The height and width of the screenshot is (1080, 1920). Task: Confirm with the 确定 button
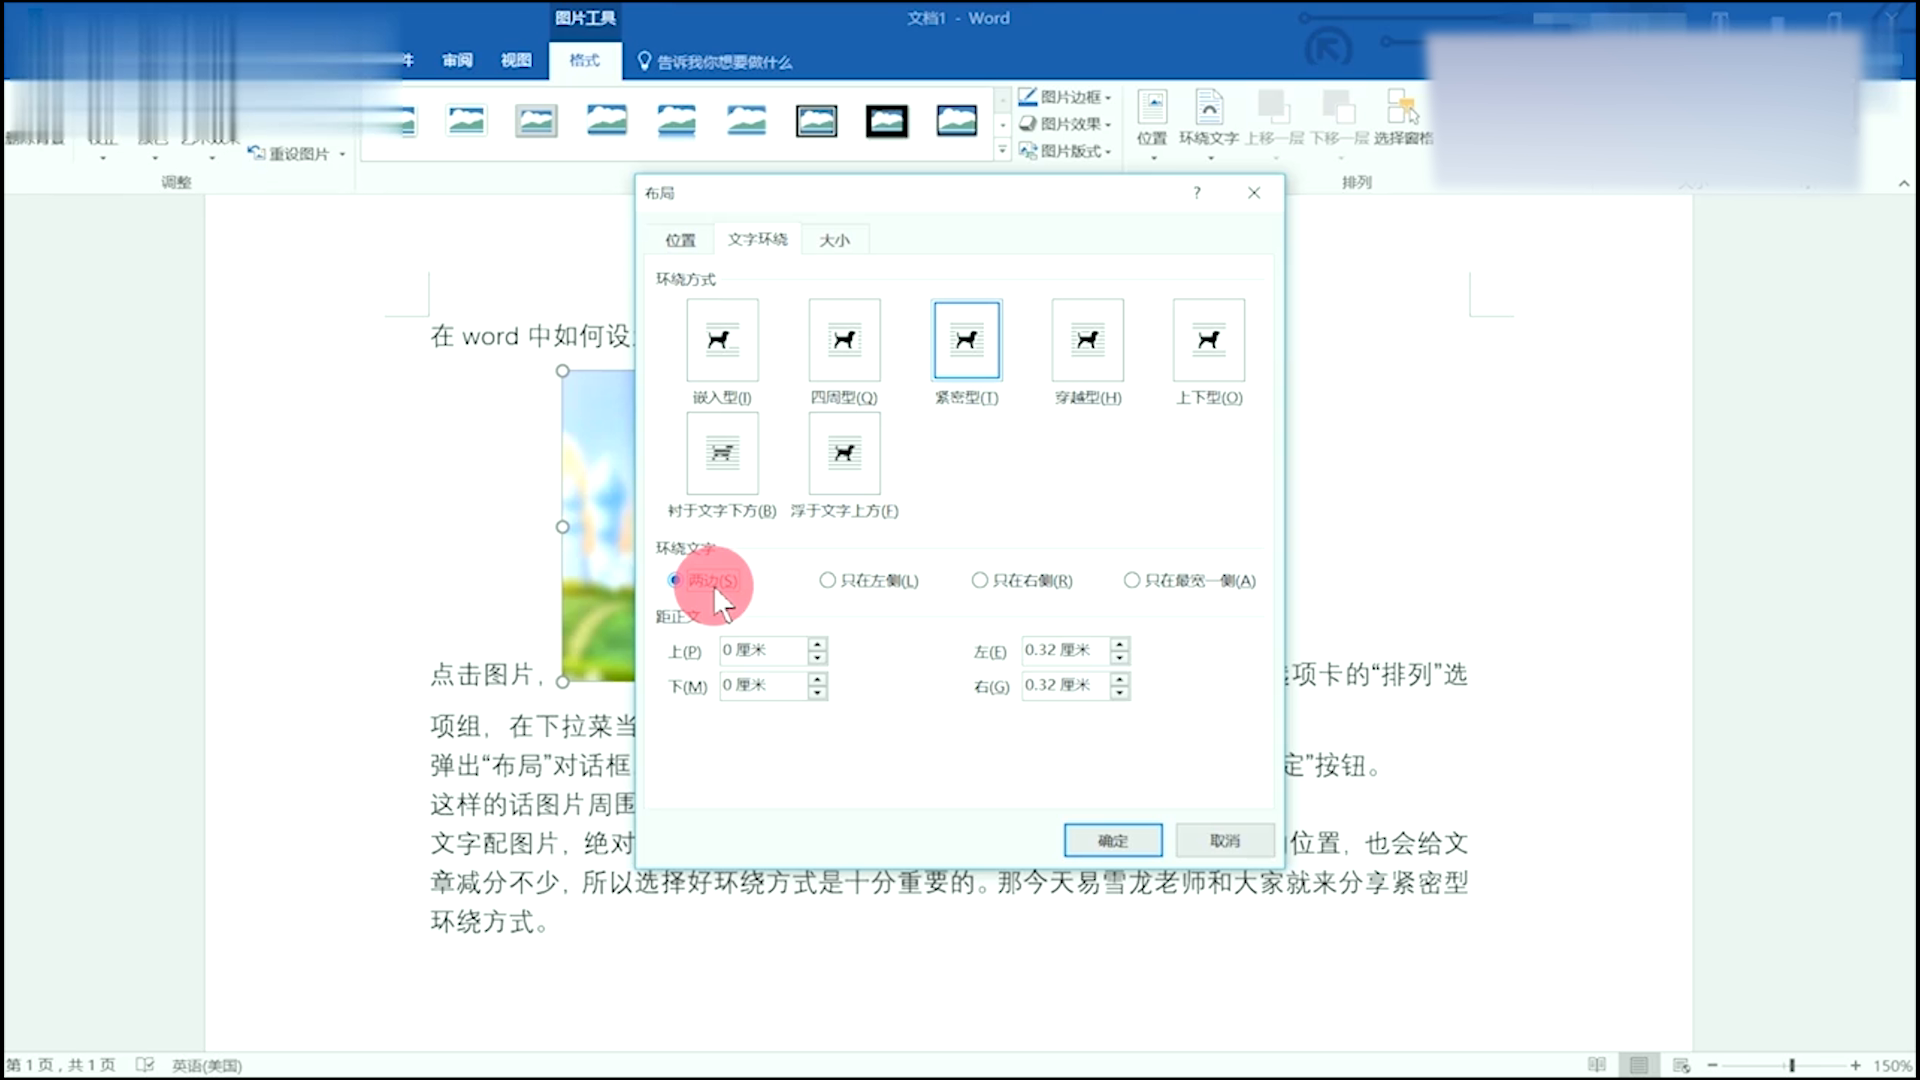tap(1113, 841)
